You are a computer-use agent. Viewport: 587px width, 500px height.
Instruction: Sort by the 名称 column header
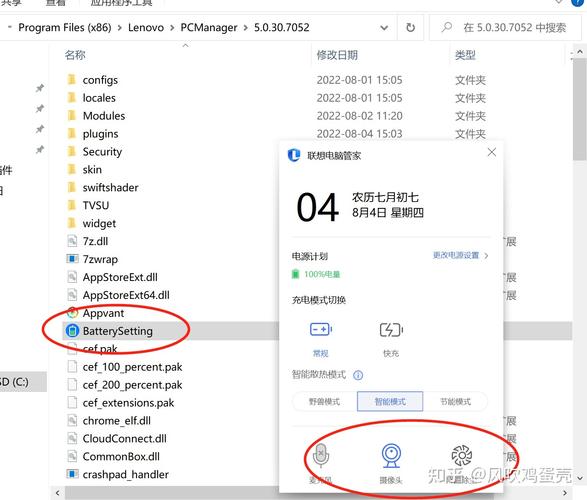[x=75, y=55]
